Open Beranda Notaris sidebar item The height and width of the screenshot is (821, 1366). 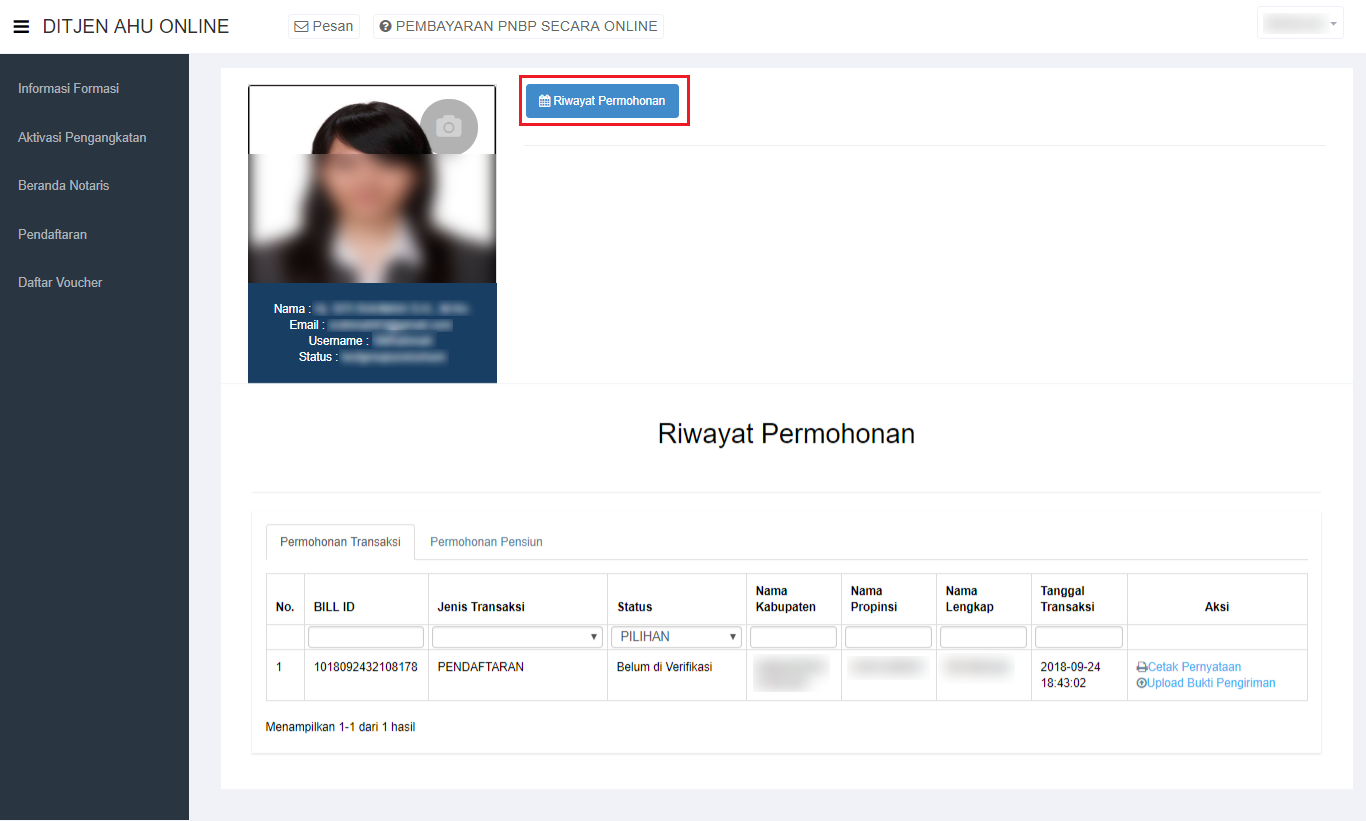pos(63,186)
